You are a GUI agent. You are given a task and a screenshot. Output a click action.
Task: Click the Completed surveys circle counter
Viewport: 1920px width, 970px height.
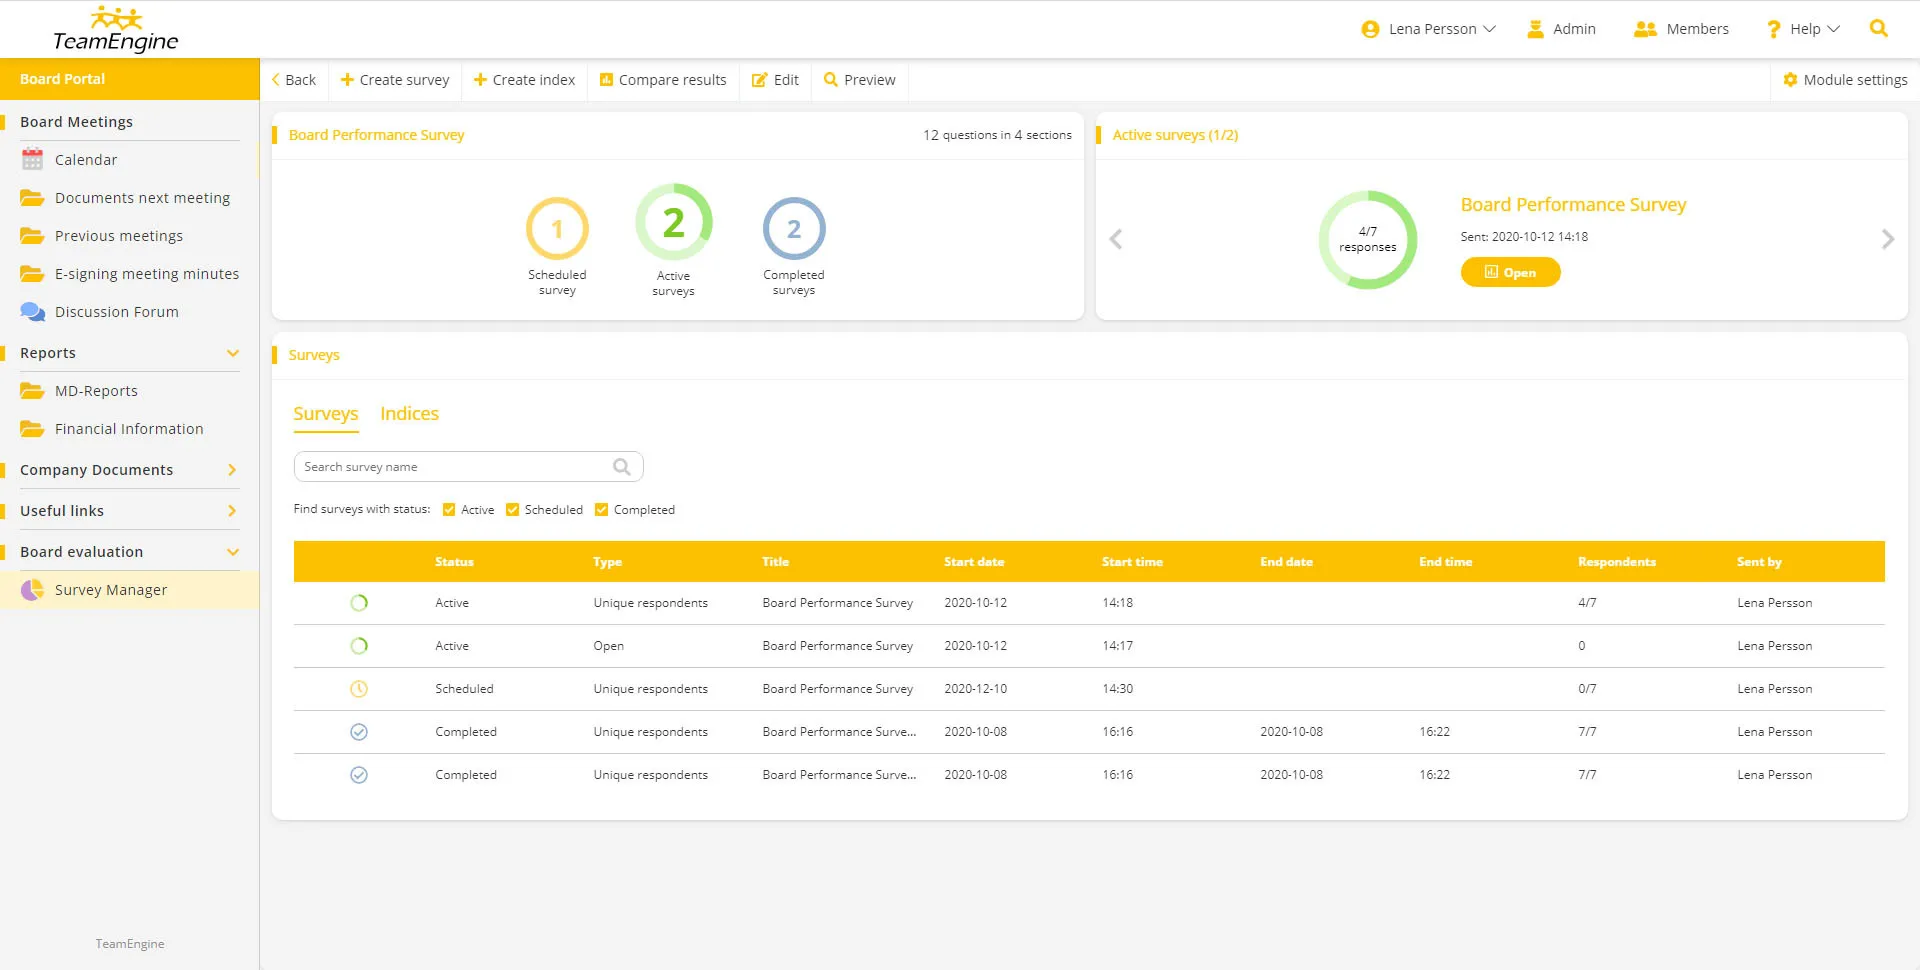click(794, 229)
